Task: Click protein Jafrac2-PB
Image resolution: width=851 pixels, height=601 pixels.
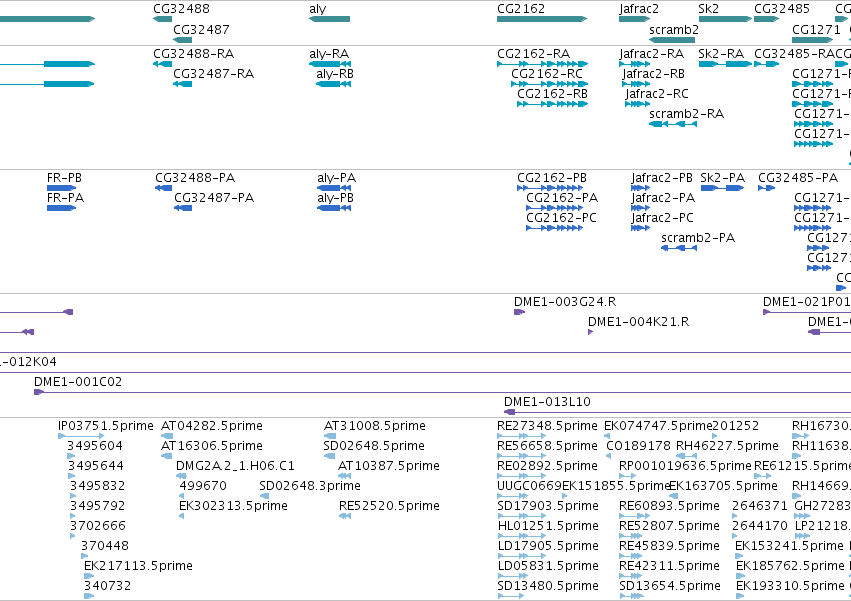Action: 662,178
